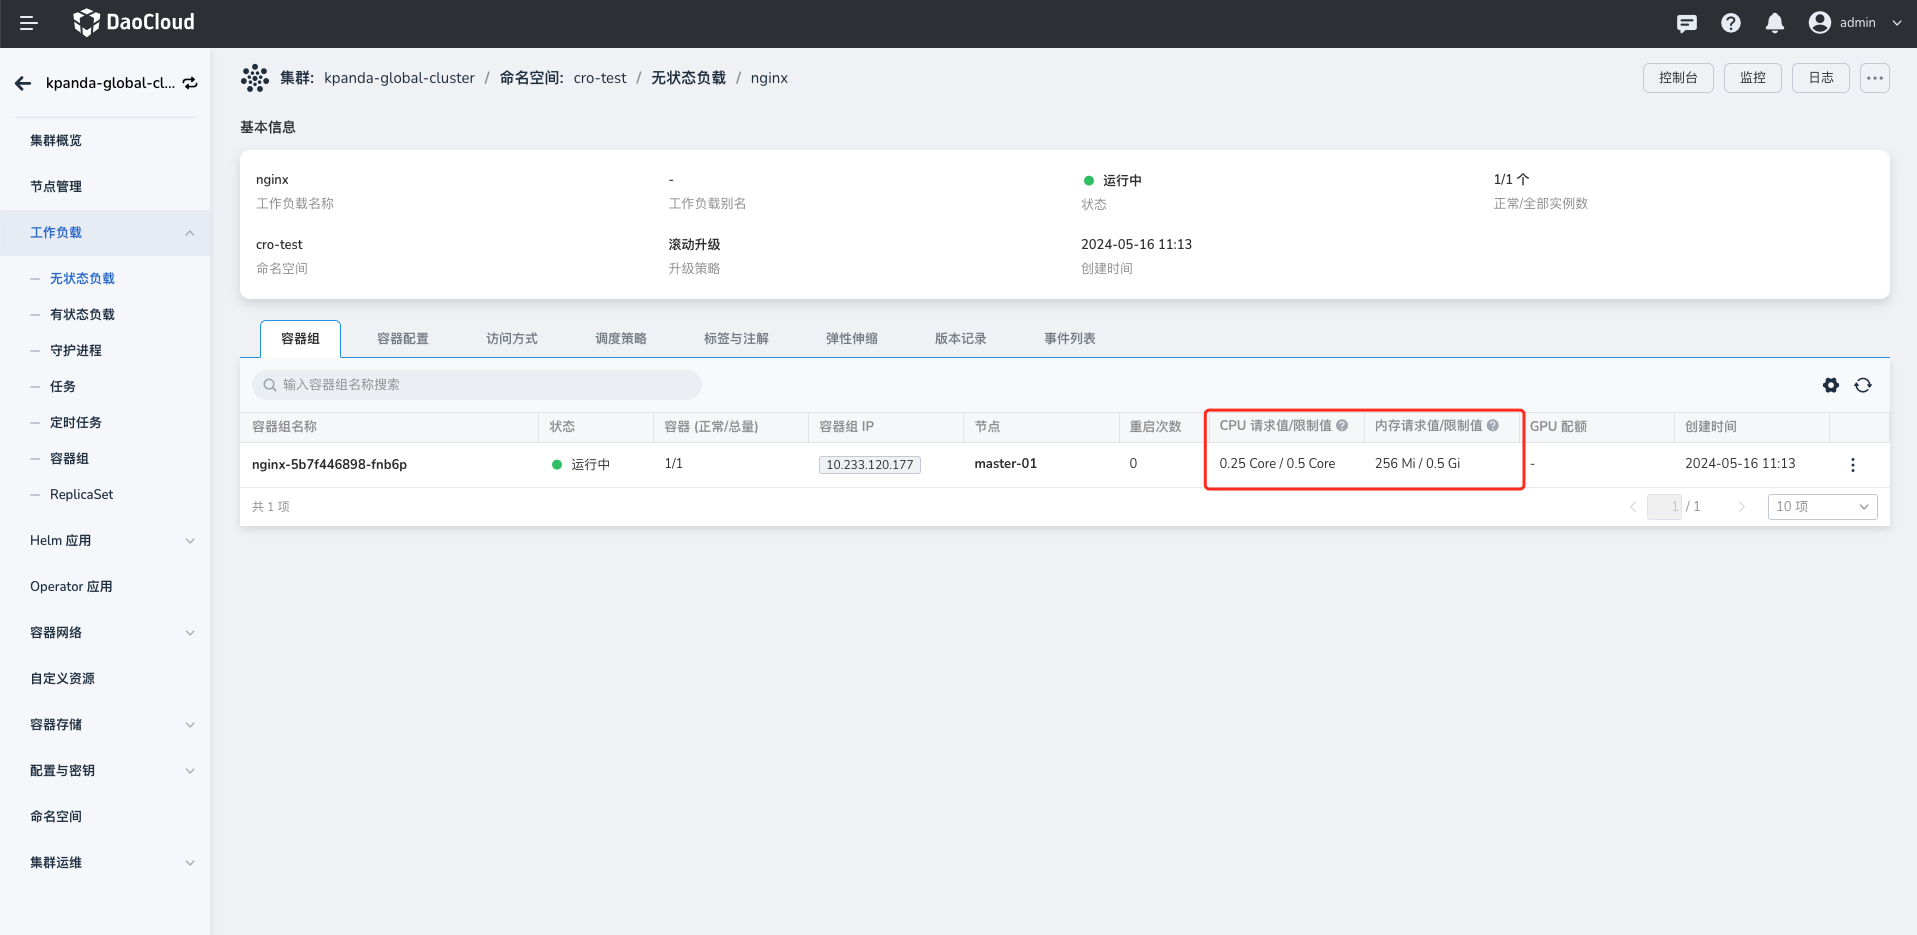Click the hamburger navigation menu icon
The image size is (1917, 935).
tap(27, 22)
